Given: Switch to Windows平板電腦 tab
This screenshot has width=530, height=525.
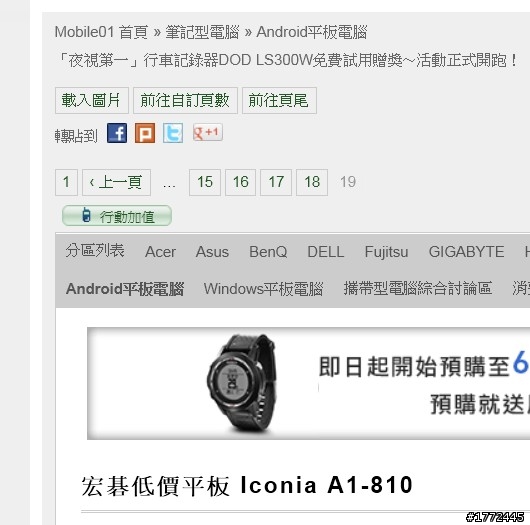Looking at the screenshot, I should (263, 289).
